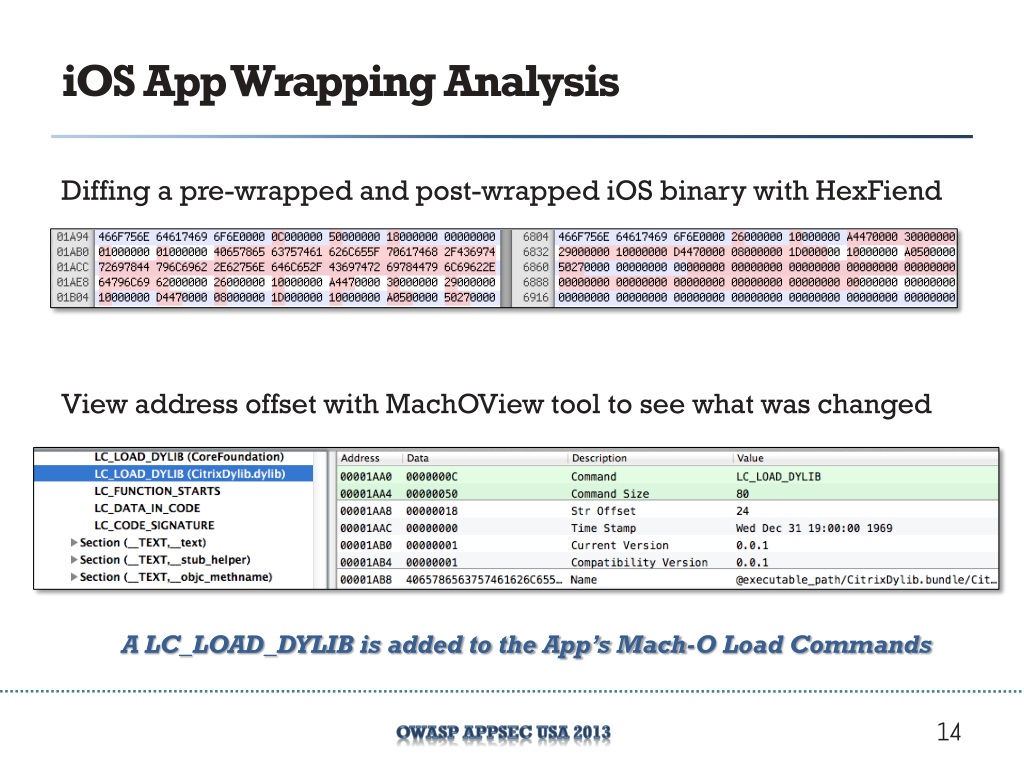Click the divider scrollbar between hex panes
This screenshot has height=768, width=1024.
click(505, 268)
